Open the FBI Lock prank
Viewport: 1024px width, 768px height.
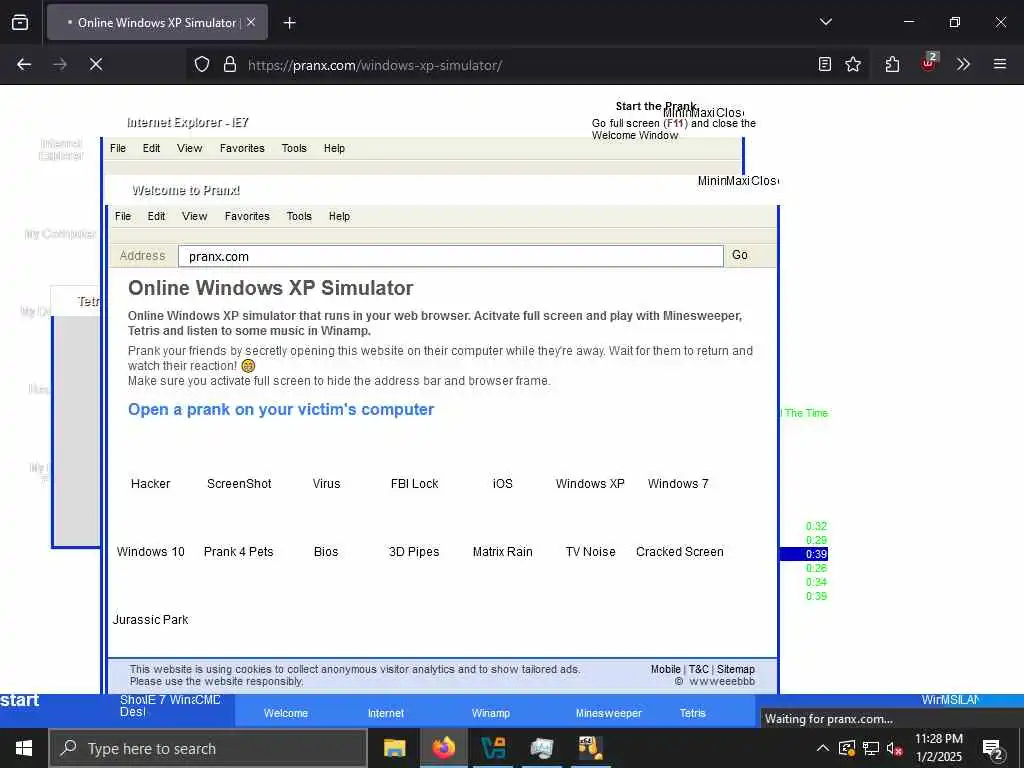click(x=414, y=484)
